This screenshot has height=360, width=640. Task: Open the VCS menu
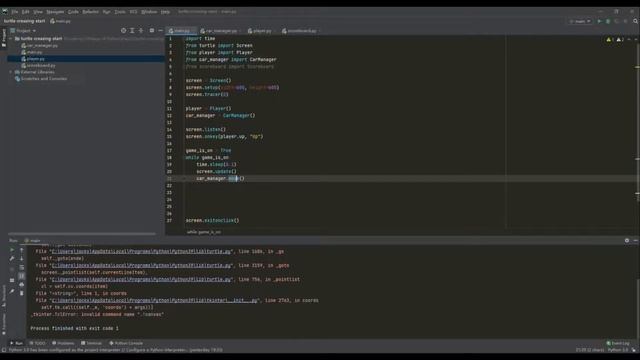click(133, 12)
